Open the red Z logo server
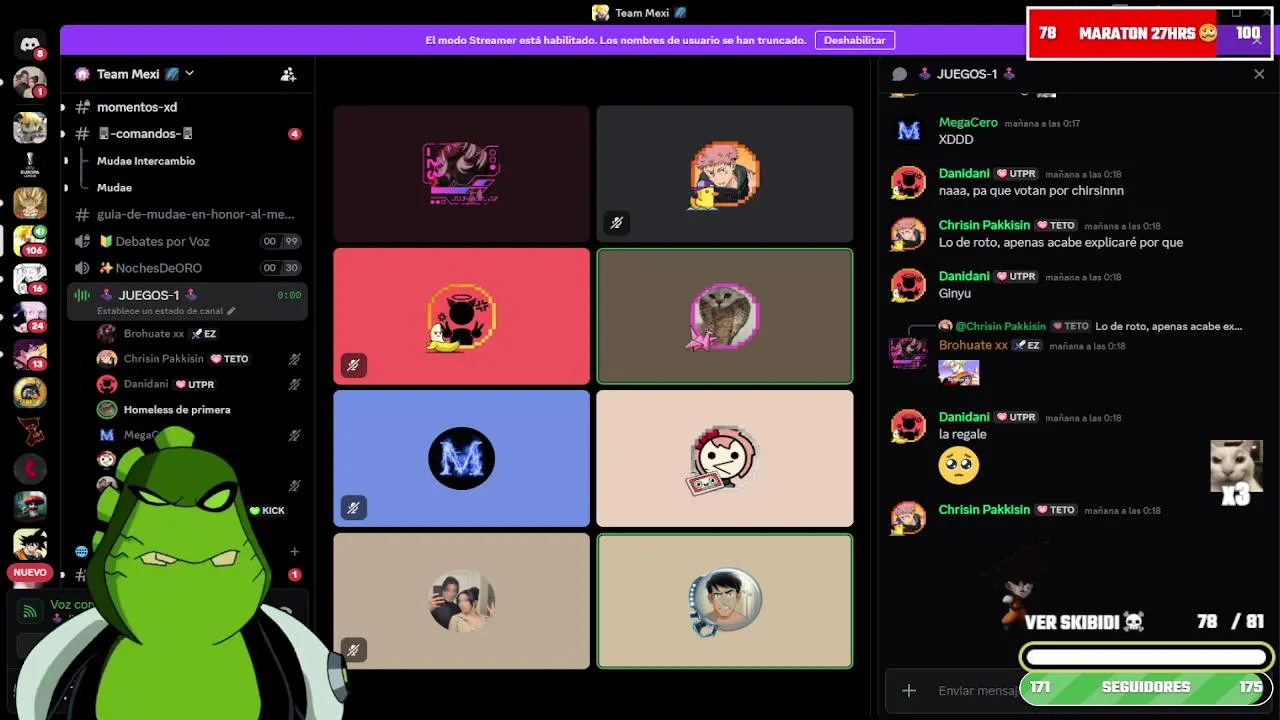 tap(30, 431)
